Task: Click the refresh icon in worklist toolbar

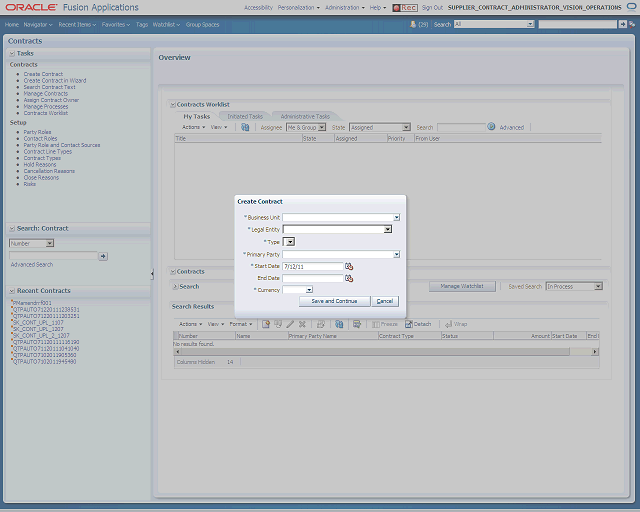Action: pos(245,127)
